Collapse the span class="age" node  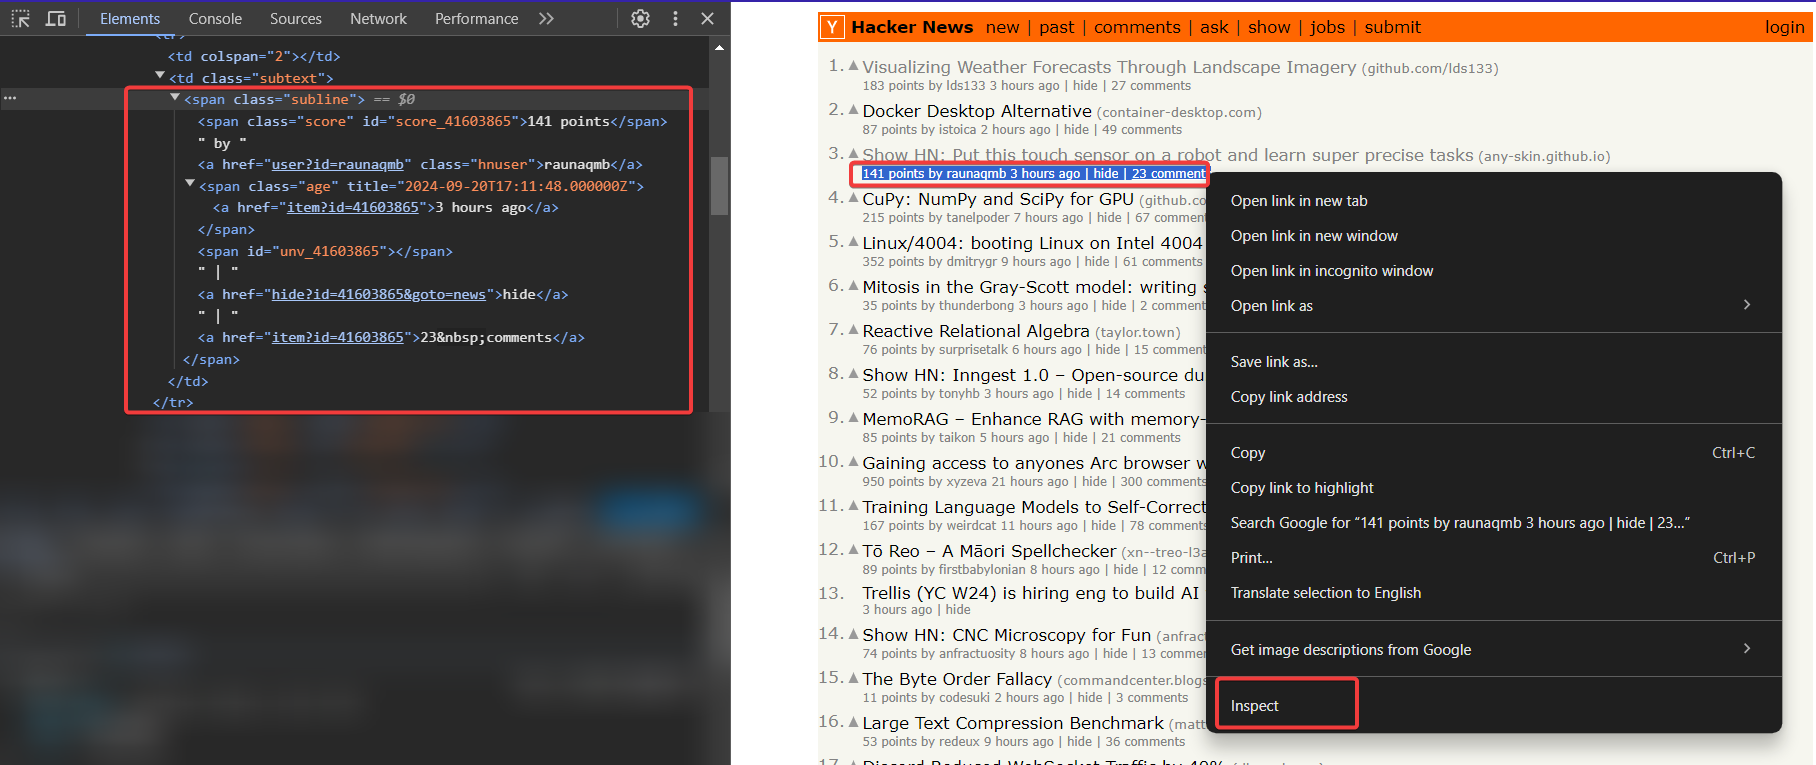[x=190, y=185]
